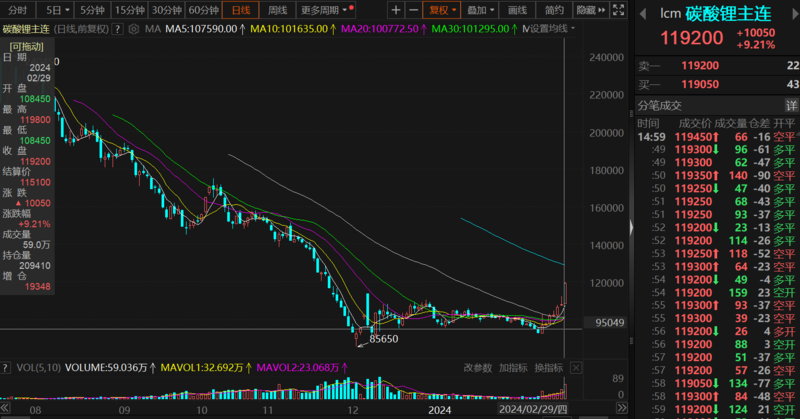Click the zoom in plus icon
This screenshot has height=419, width=800.
click(x=396, y=9)
